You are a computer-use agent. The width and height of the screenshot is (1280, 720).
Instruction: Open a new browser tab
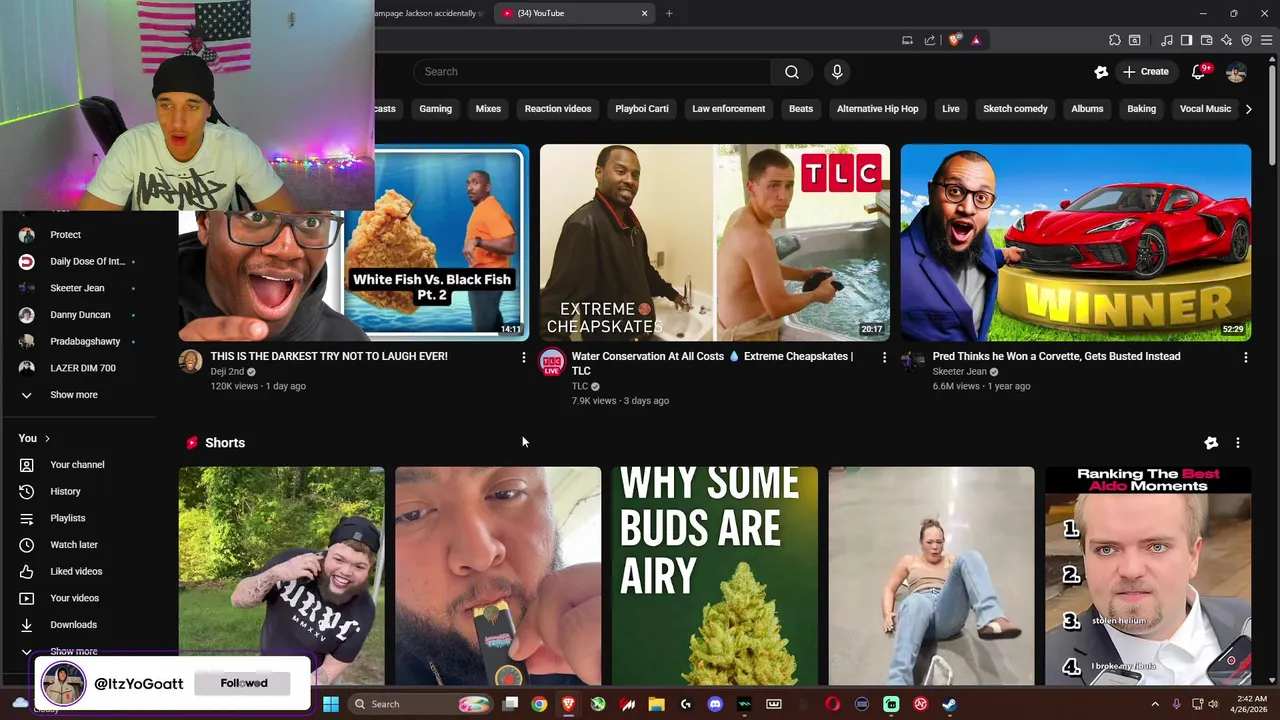point(669,13)
